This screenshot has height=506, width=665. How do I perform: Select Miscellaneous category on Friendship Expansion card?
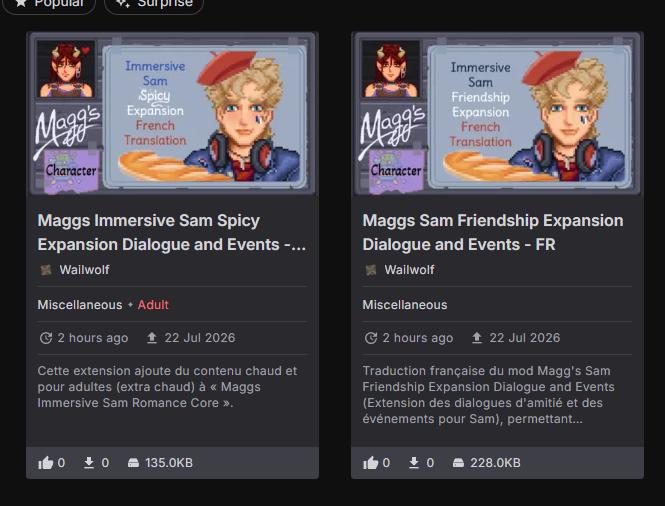405,305
